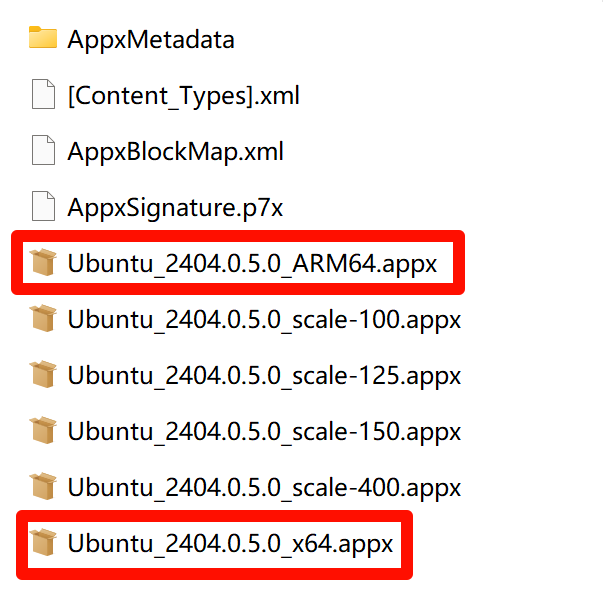The image size is (608, 589).
Task: Click the scale-150 appx package icon
Action: (x=43, y=432)
